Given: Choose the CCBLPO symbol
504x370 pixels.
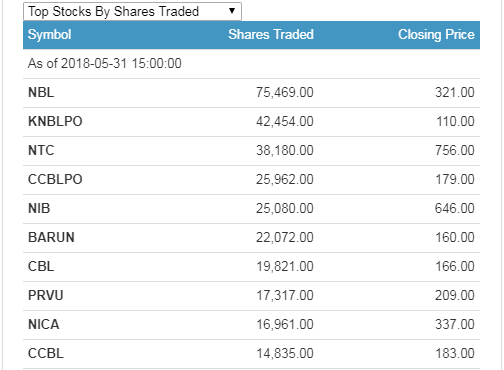Looking at the screenshot, I should [x=55, y=179].
